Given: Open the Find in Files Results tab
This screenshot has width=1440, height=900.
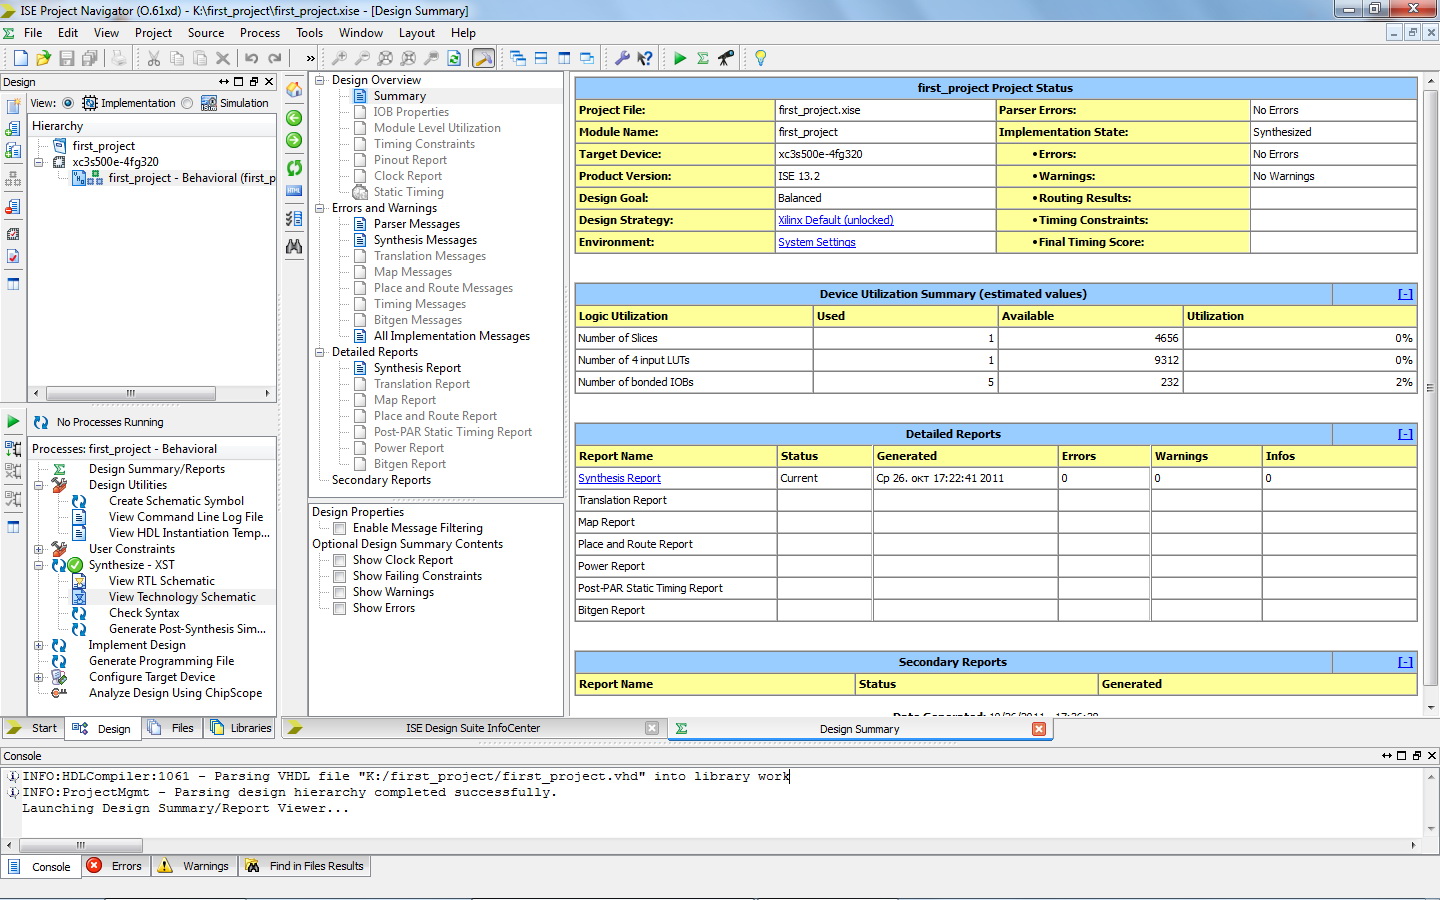Looking at the screenshot, I should [x=304, y=866].
